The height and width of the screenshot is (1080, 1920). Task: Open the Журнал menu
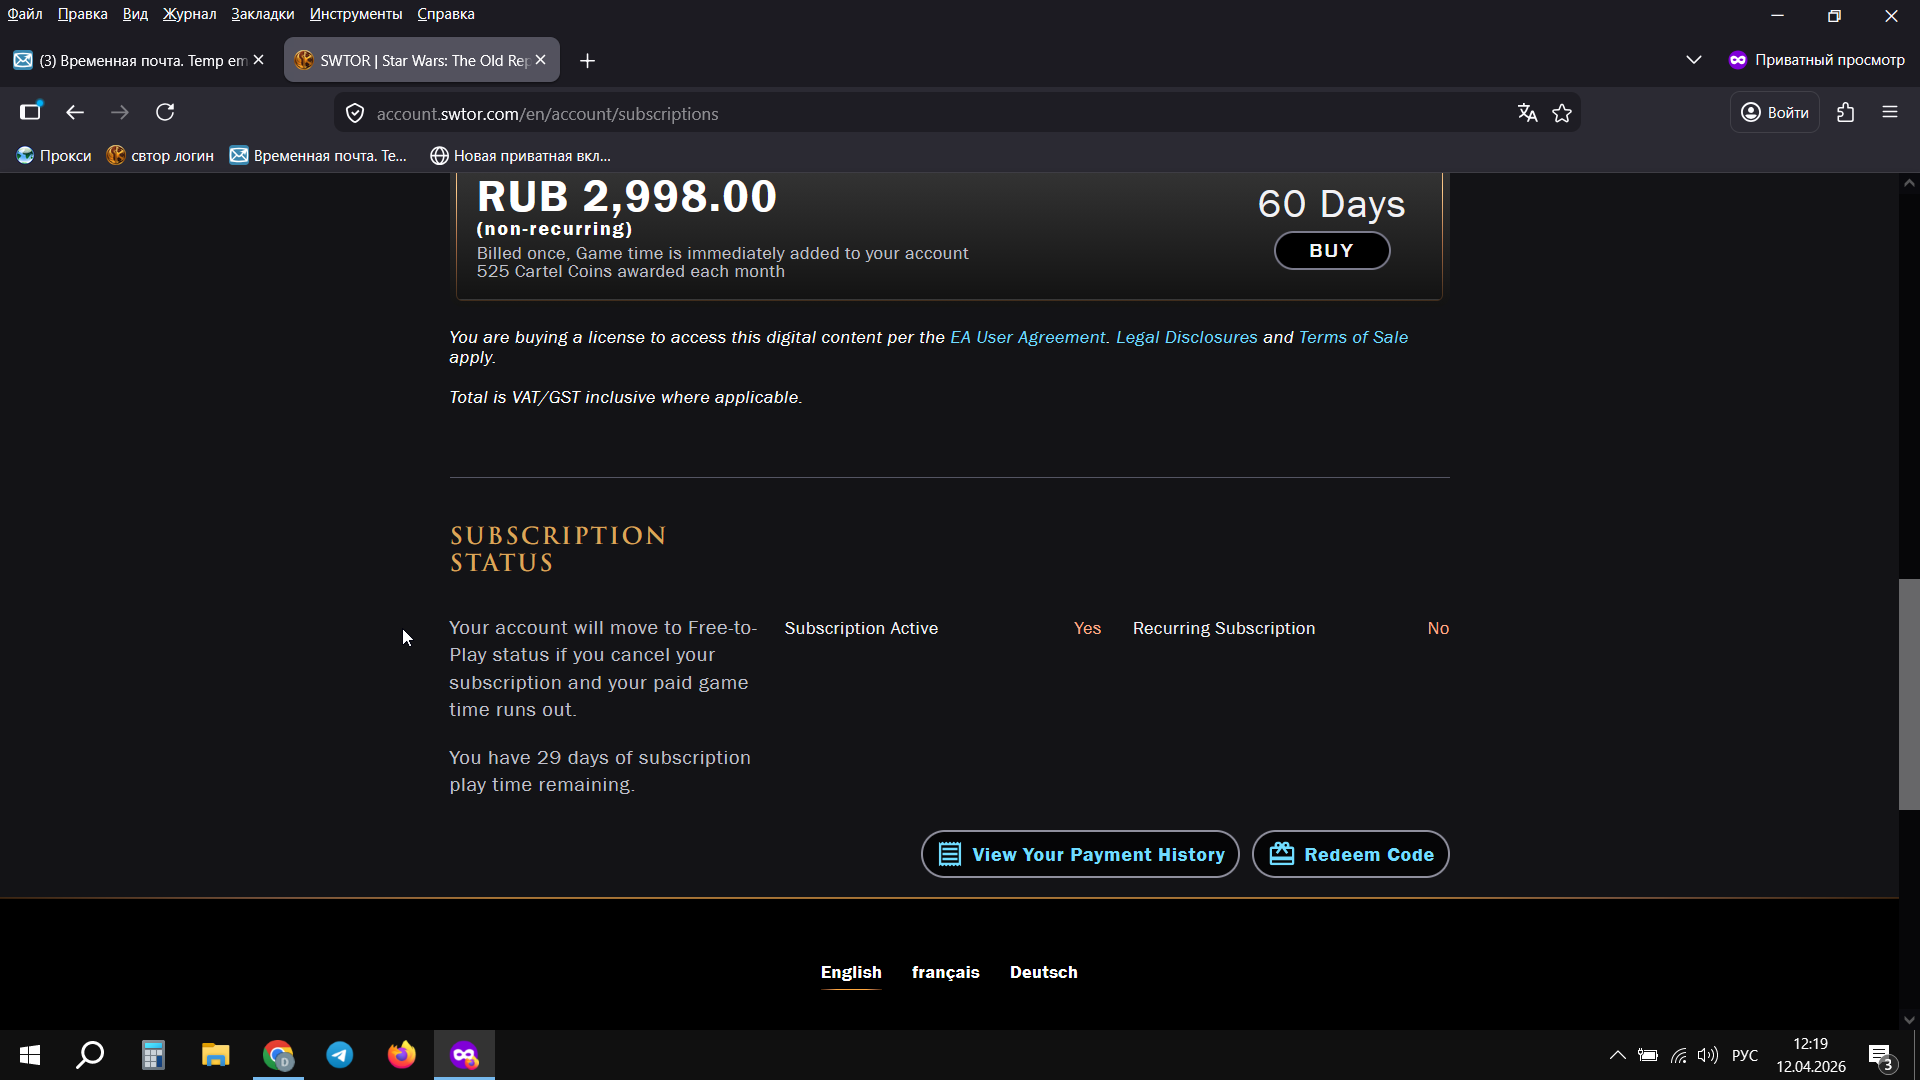[x=189, y=14]
